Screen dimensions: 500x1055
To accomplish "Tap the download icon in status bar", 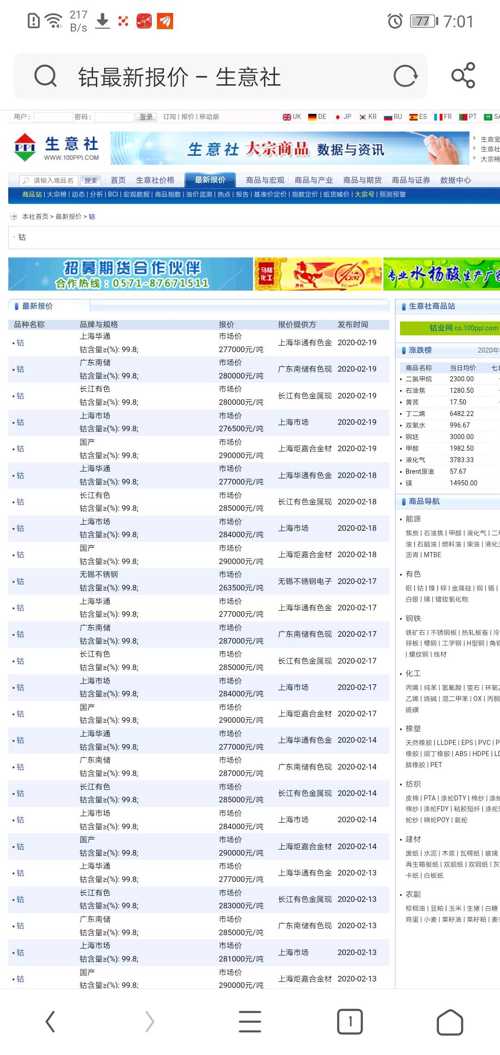I will [x=102, y=21].
